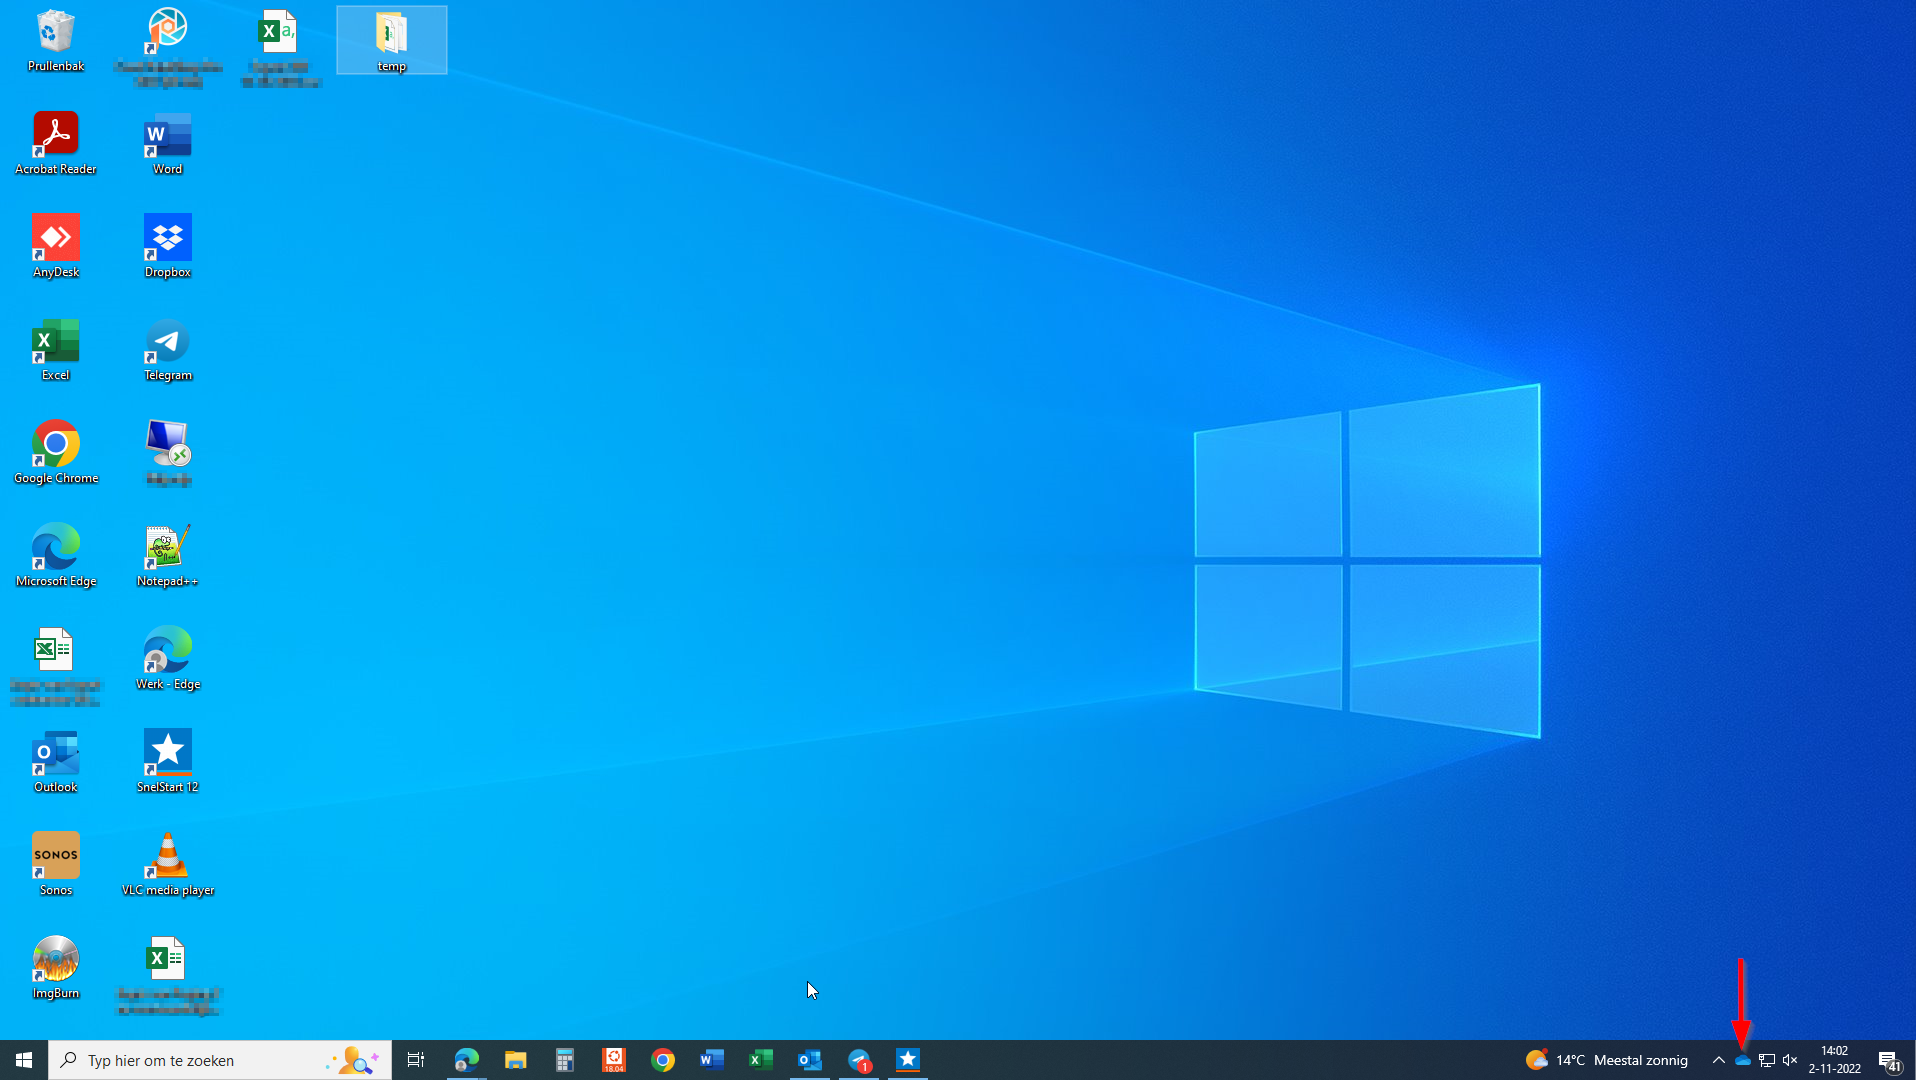Select the Acrobat Reader desktop shortcut
1916x1080 pixels.
click(x=56, y=143)
